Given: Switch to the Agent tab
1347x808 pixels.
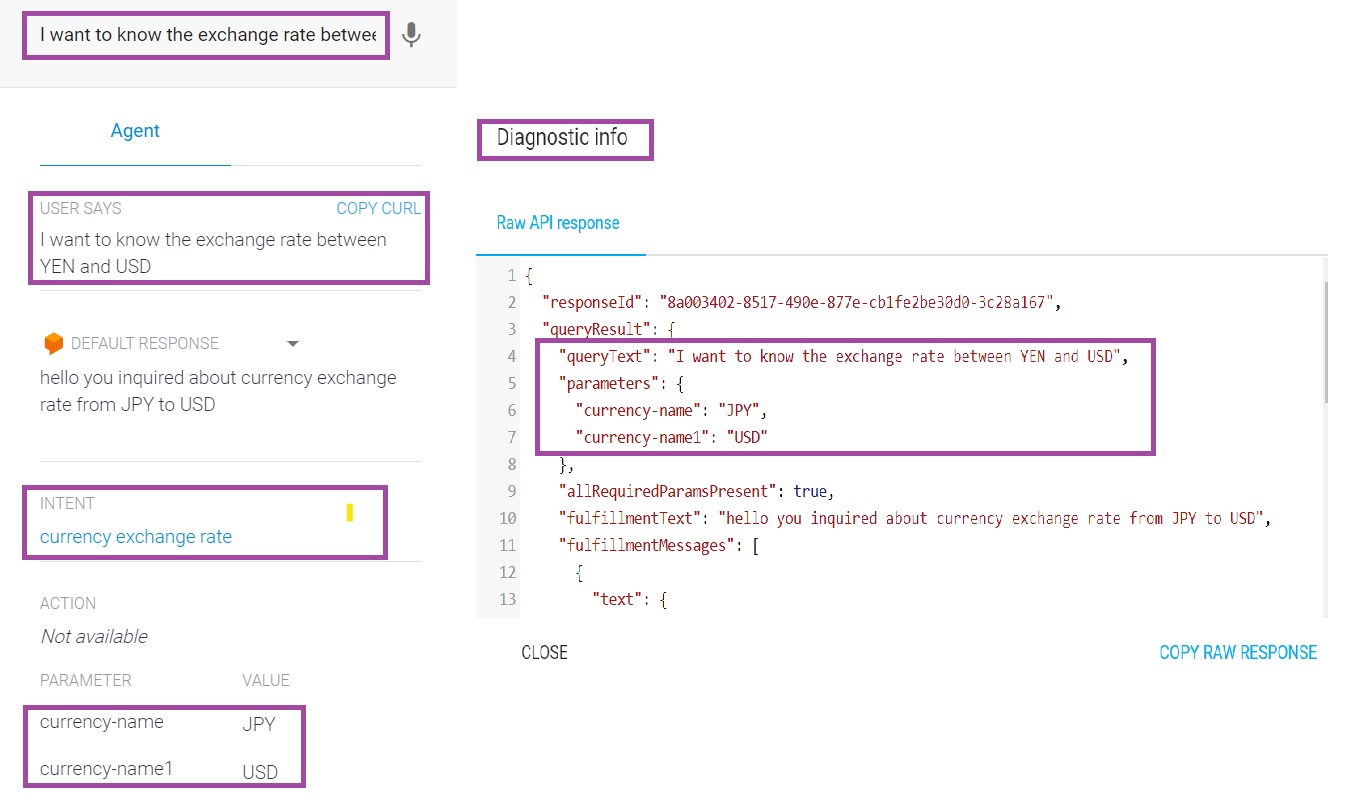Looking at the screenshot, I should pos(135,131).
